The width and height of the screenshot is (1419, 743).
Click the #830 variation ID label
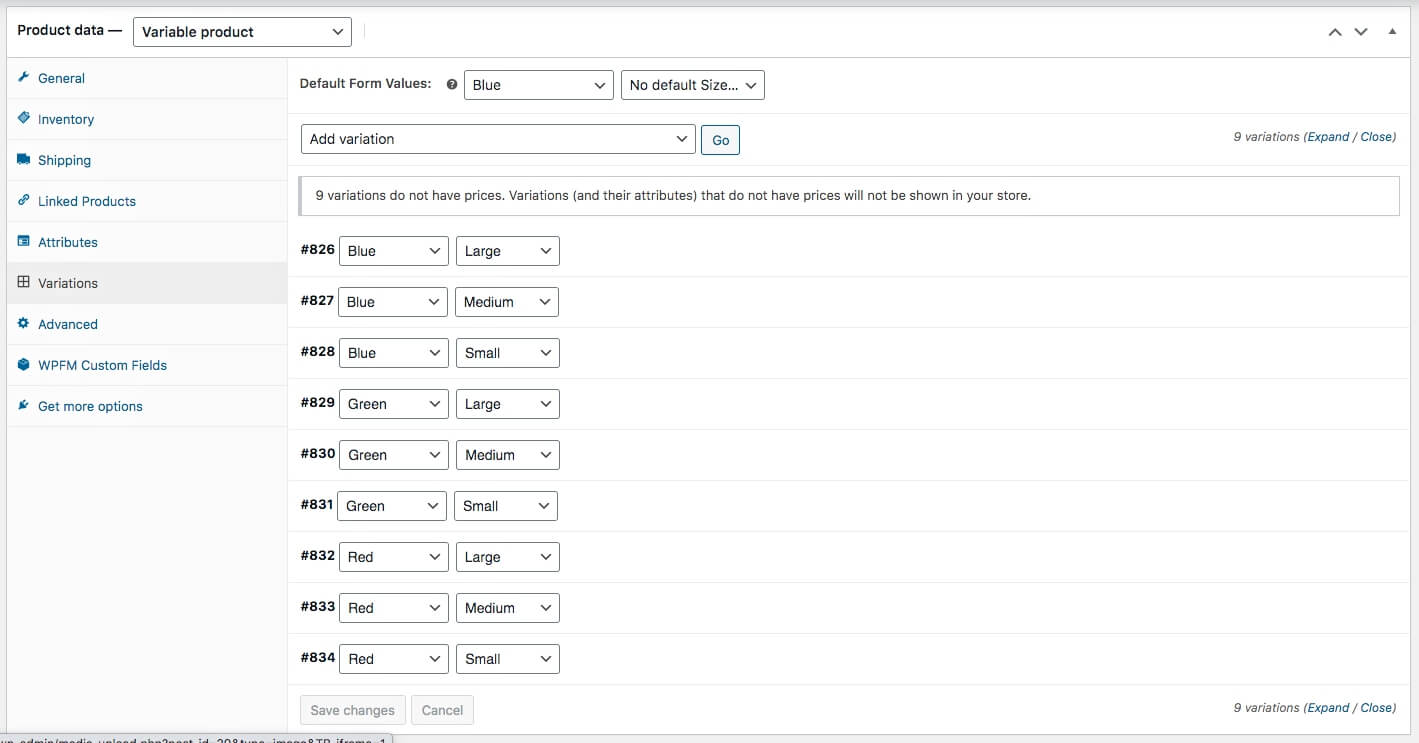point(317,453)
